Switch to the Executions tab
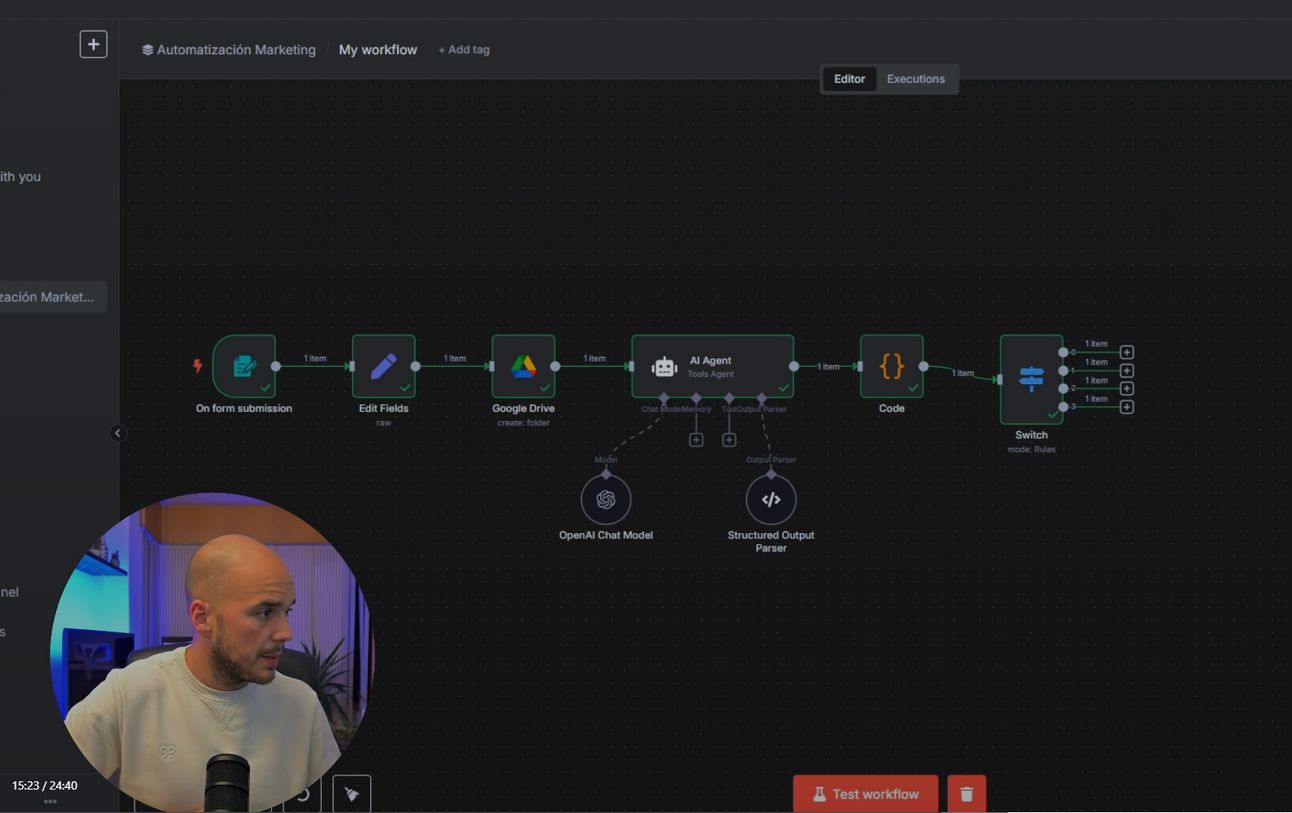 coord(916,79)
